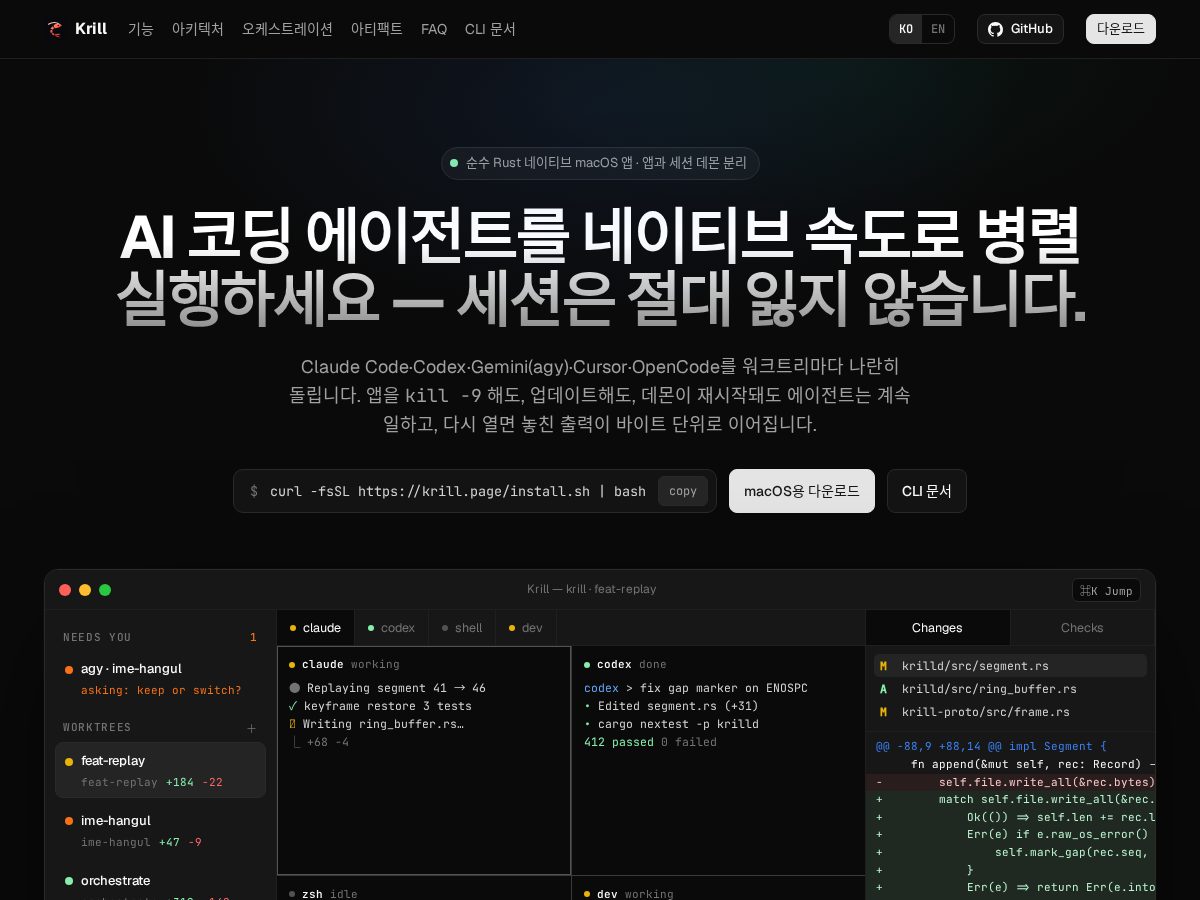Click the NEEDS YOU section label
1200x900 pixels.
(x=97, y=637)
